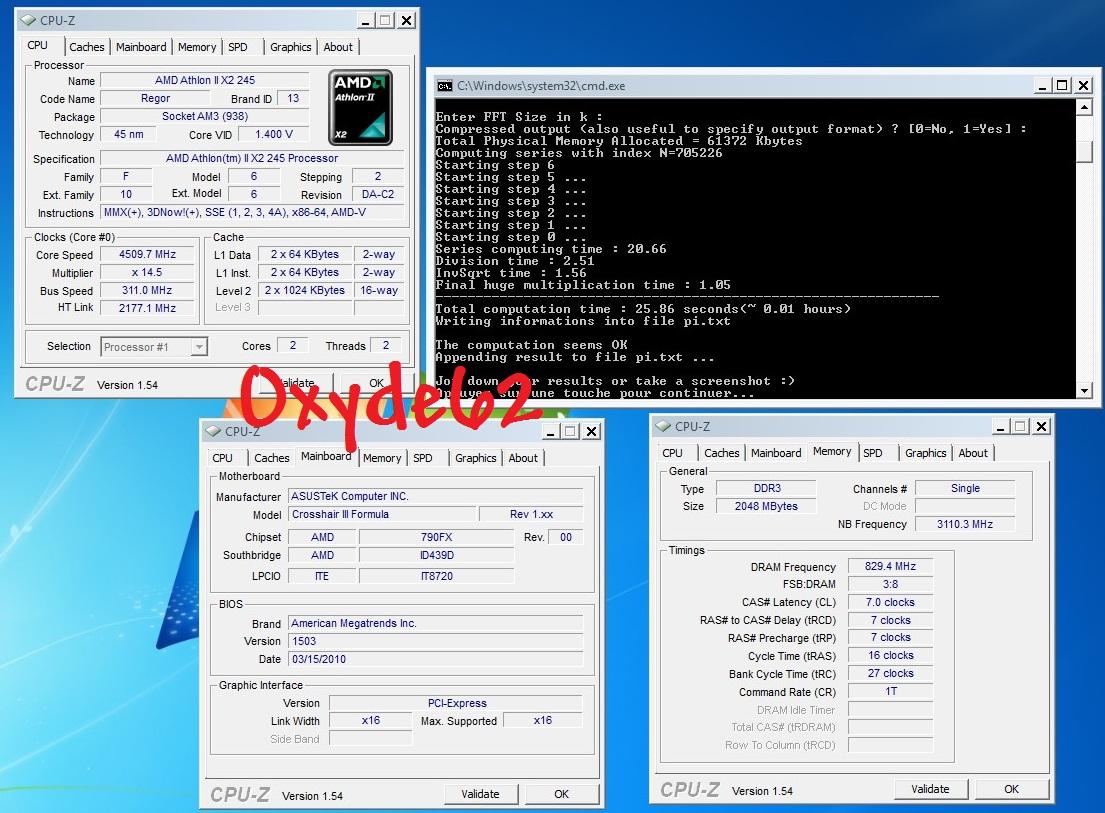This screenshot has height=813, width=1105.
Task: Click the DRAM Frequency value 829.4 MHz
Action: coord(890,566)
